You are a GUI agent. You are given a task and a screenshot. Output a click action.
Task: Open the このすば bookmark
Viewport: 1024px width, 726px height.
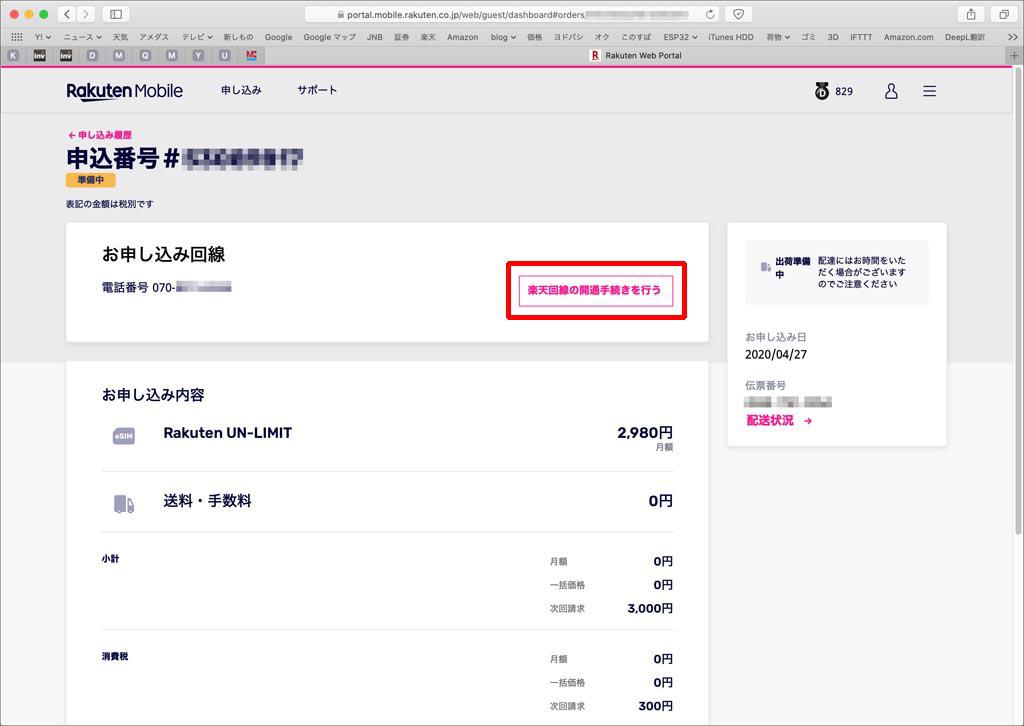(x=636, y=37)
